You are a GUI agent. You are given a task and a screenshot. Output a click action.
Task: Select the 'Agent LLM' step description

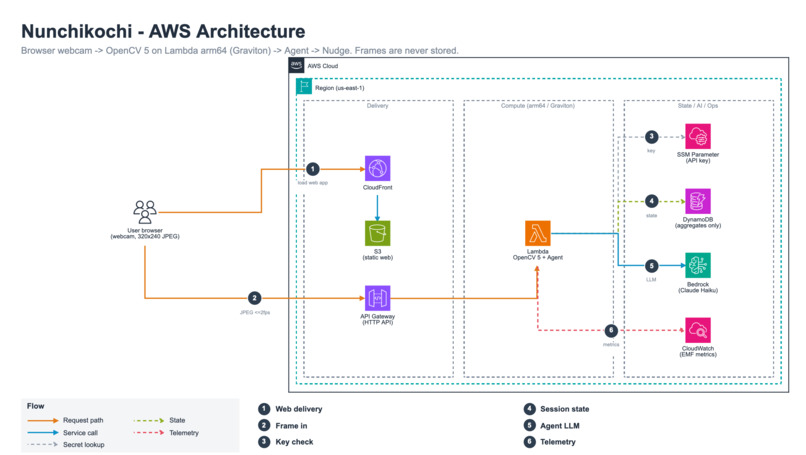point(559,426)
